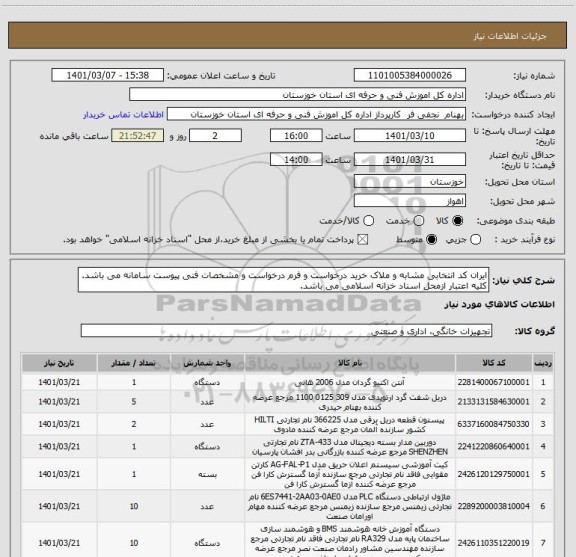Open the اطلاعات تماس خریدار link
Viewport: 576px width, 557px height.
tap(123, 115)
